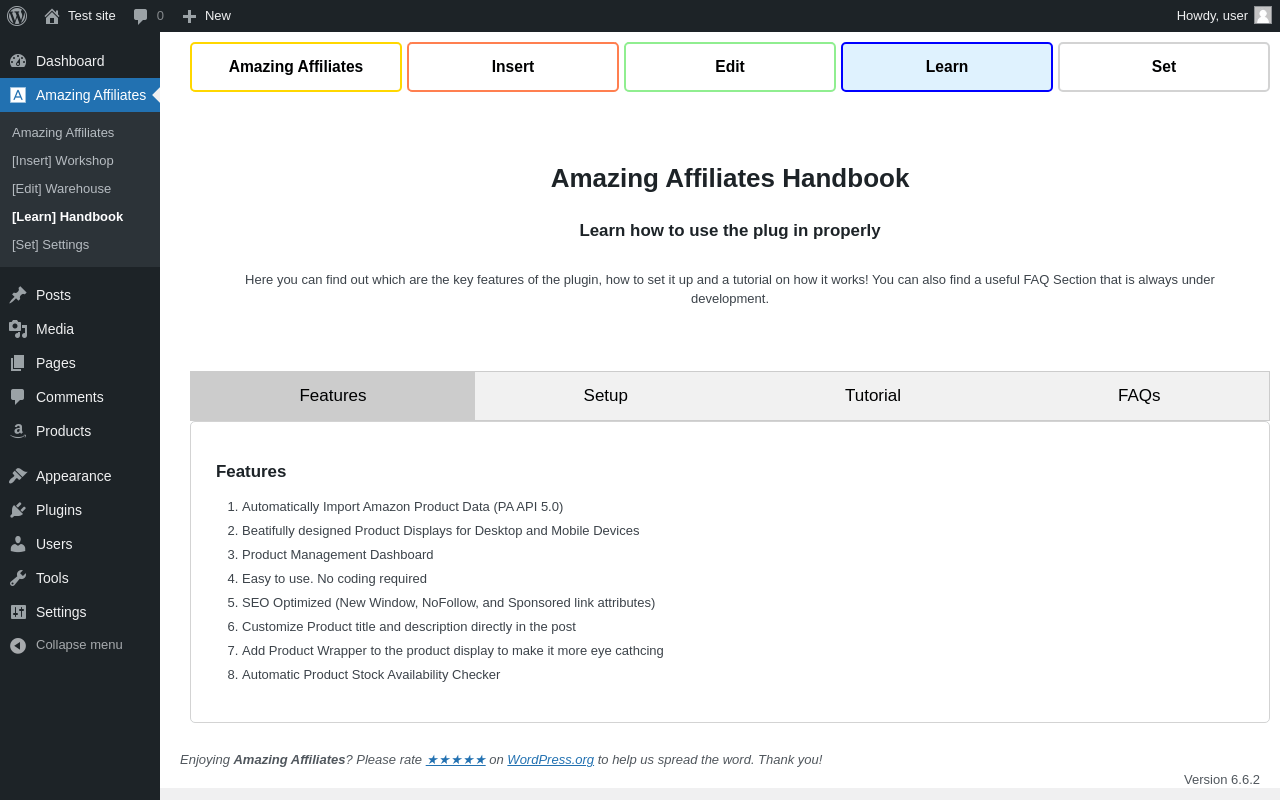Click the user avatar in admin bar
This screenshot has width=1280, height=800.
coord(1263,15)
